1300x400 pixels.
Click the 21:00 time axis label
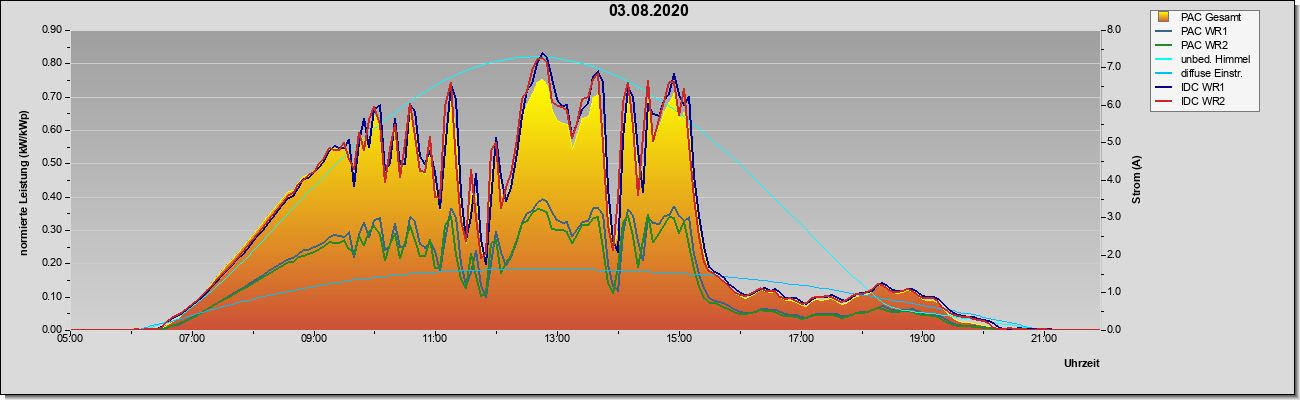(1043, 339)
